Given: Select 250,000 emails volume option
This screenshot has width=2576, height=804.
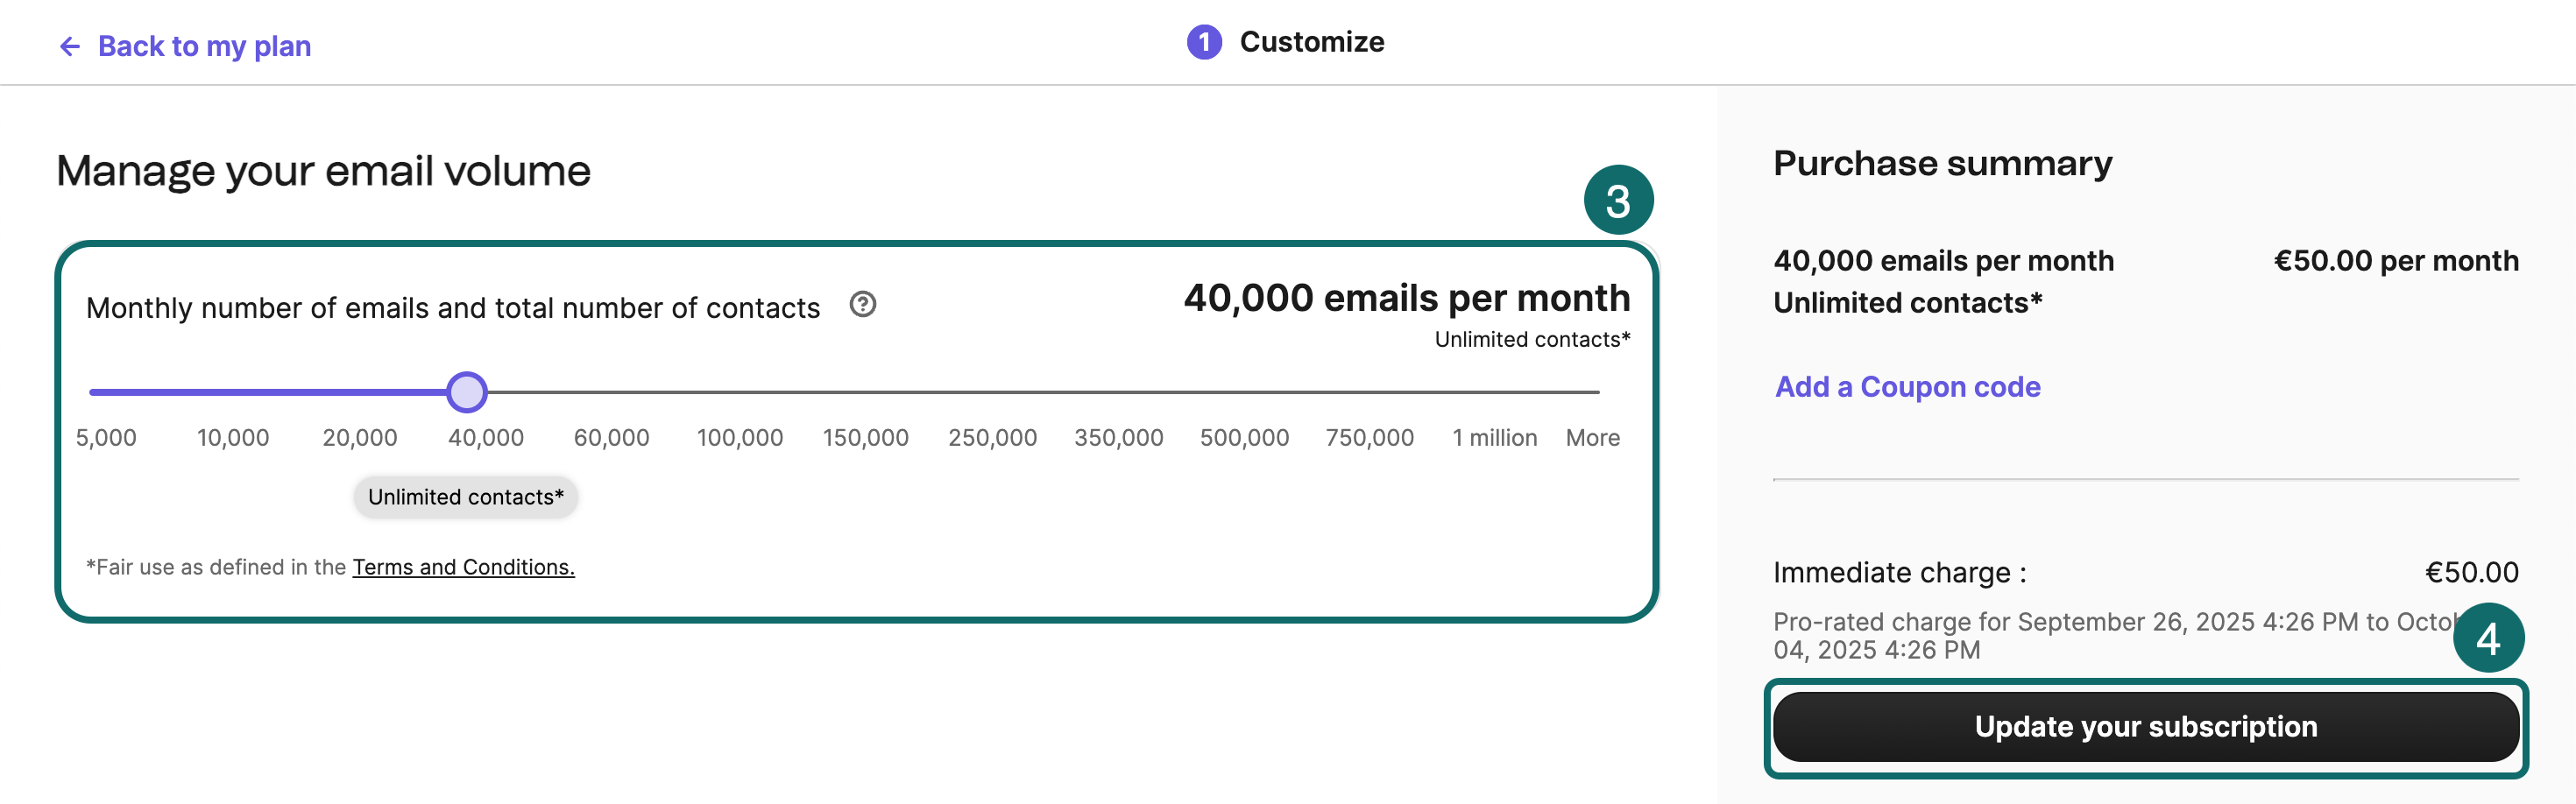Looking at the screenshot, I should (x=992, y=438).
